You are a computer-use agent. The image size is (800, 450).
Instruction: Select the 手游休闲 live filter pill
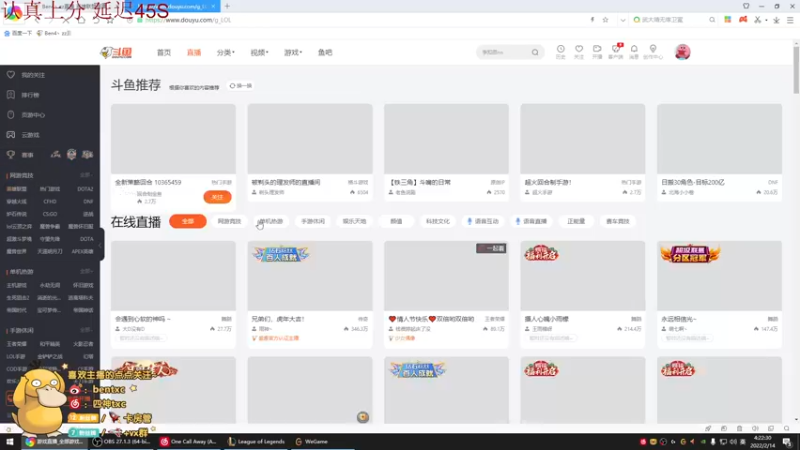coord(313,221)
